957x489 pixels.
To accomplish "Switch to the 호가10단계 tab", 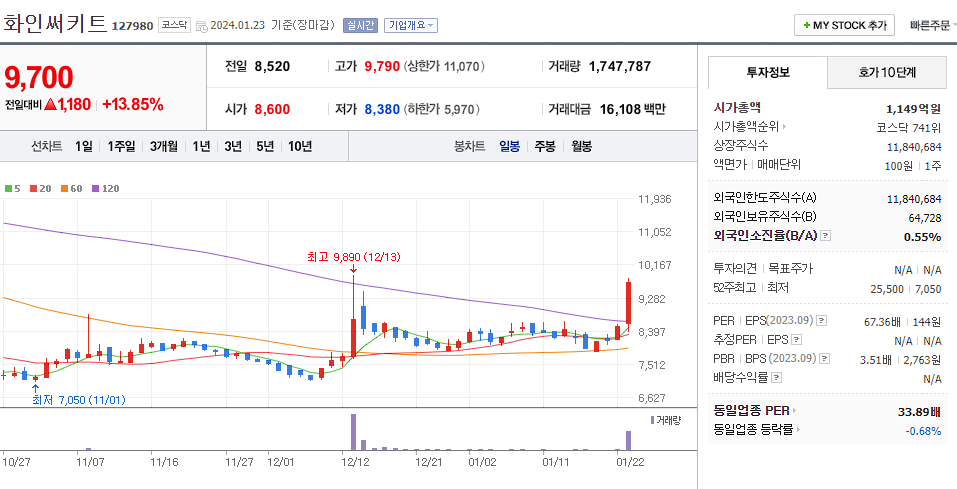I will point(887,73).
